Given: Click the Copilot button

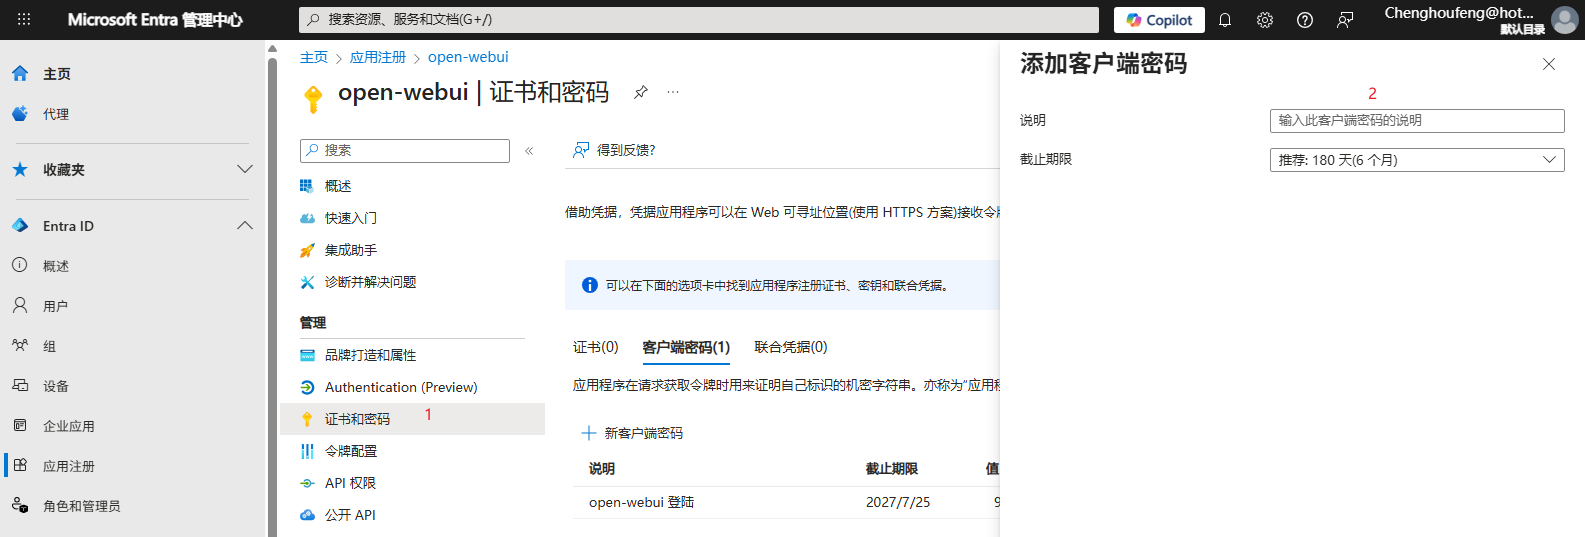Looking at the screenshot, I should 1159,20.
